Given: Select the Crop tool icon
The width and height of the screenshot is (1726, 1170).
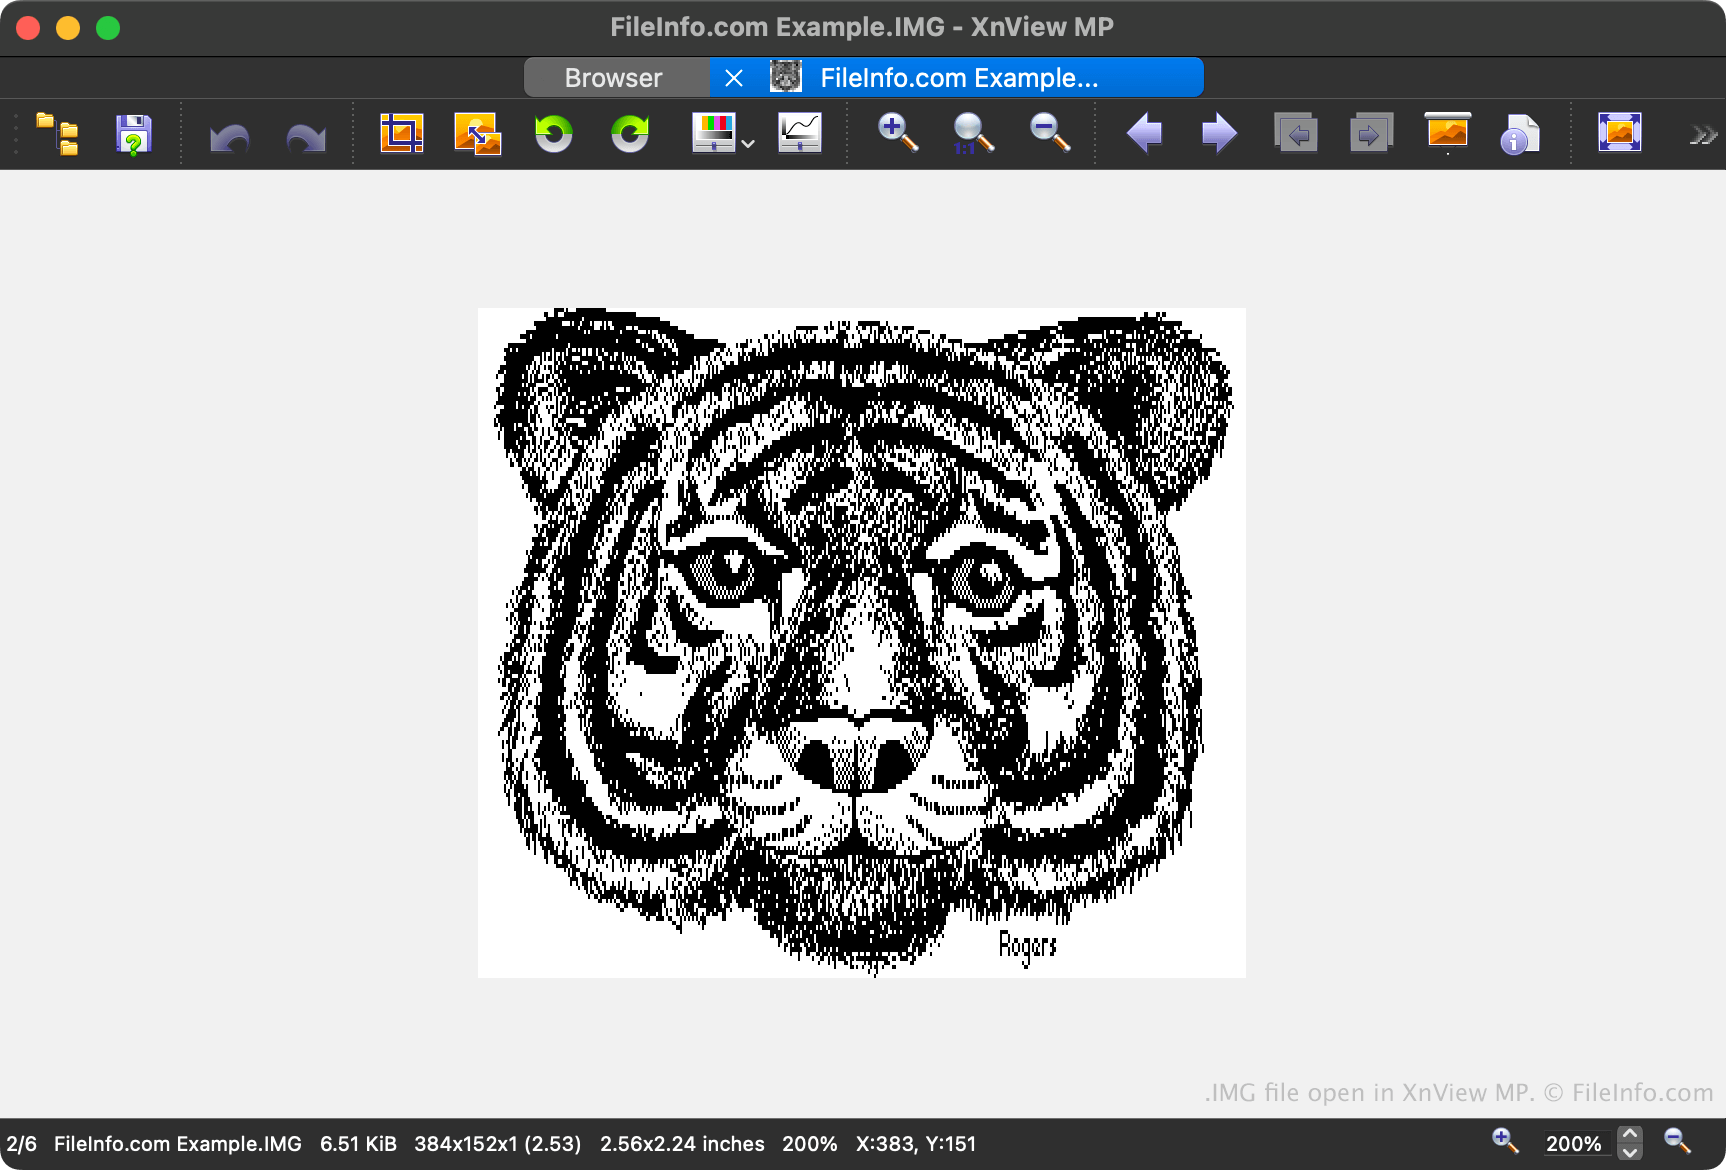Looking at the screenshot, I should click(402, 133).
